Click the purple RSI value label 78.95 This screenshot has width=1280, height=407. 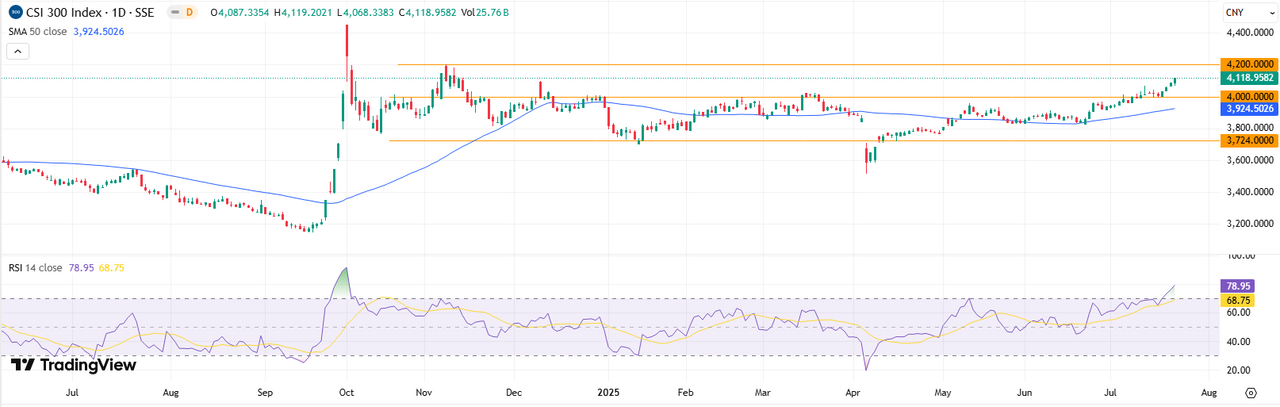pos(1239,286)
